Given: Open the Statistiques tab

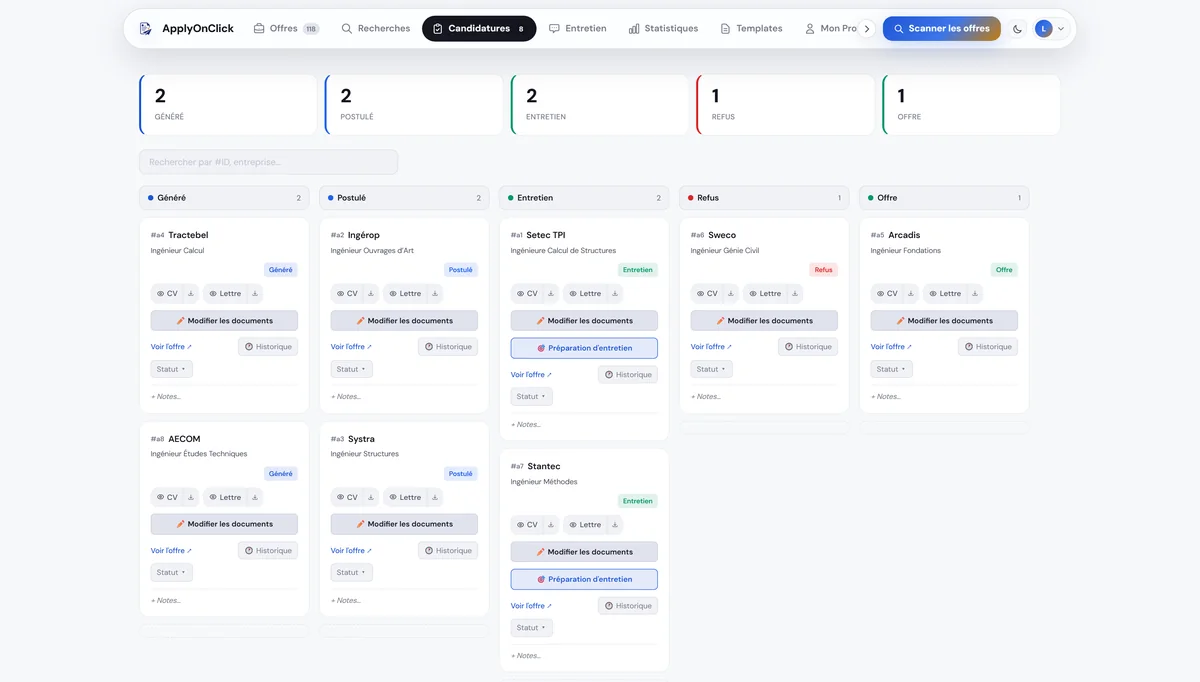Looking at the screenshot, I should pos(664,29).
